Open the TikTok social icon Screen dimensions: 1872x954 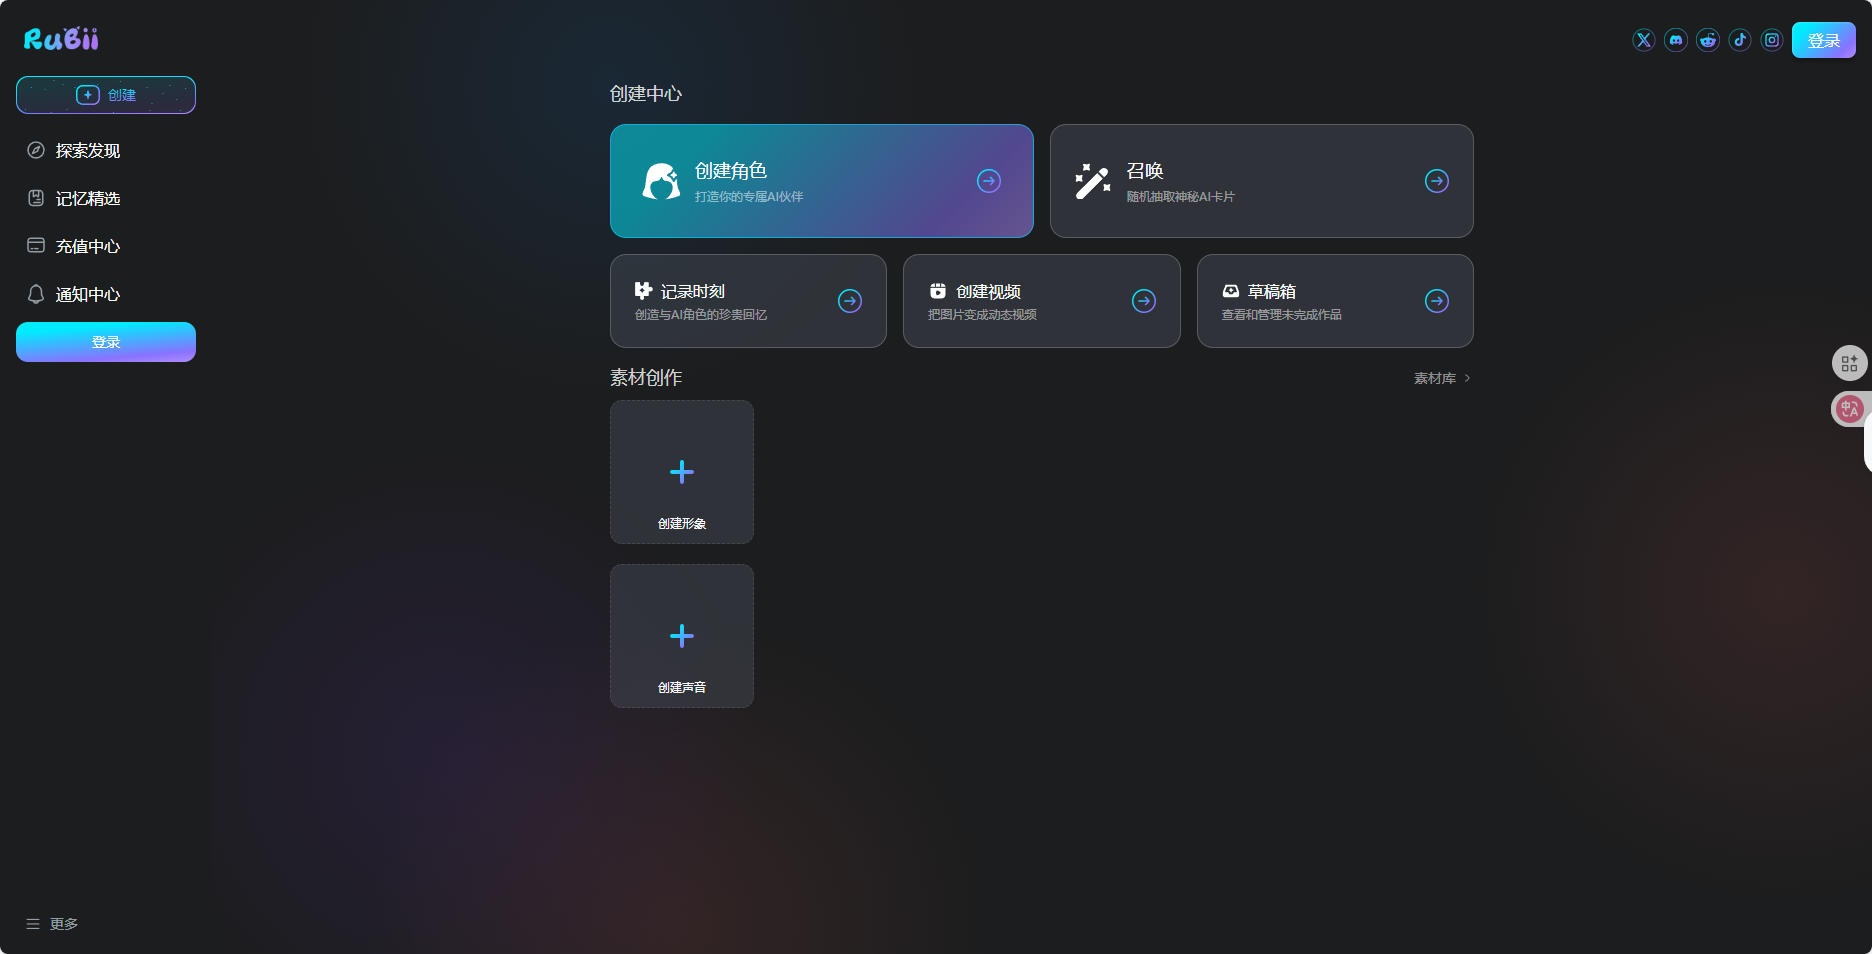pyautogui.click(x=1739, y=40)
